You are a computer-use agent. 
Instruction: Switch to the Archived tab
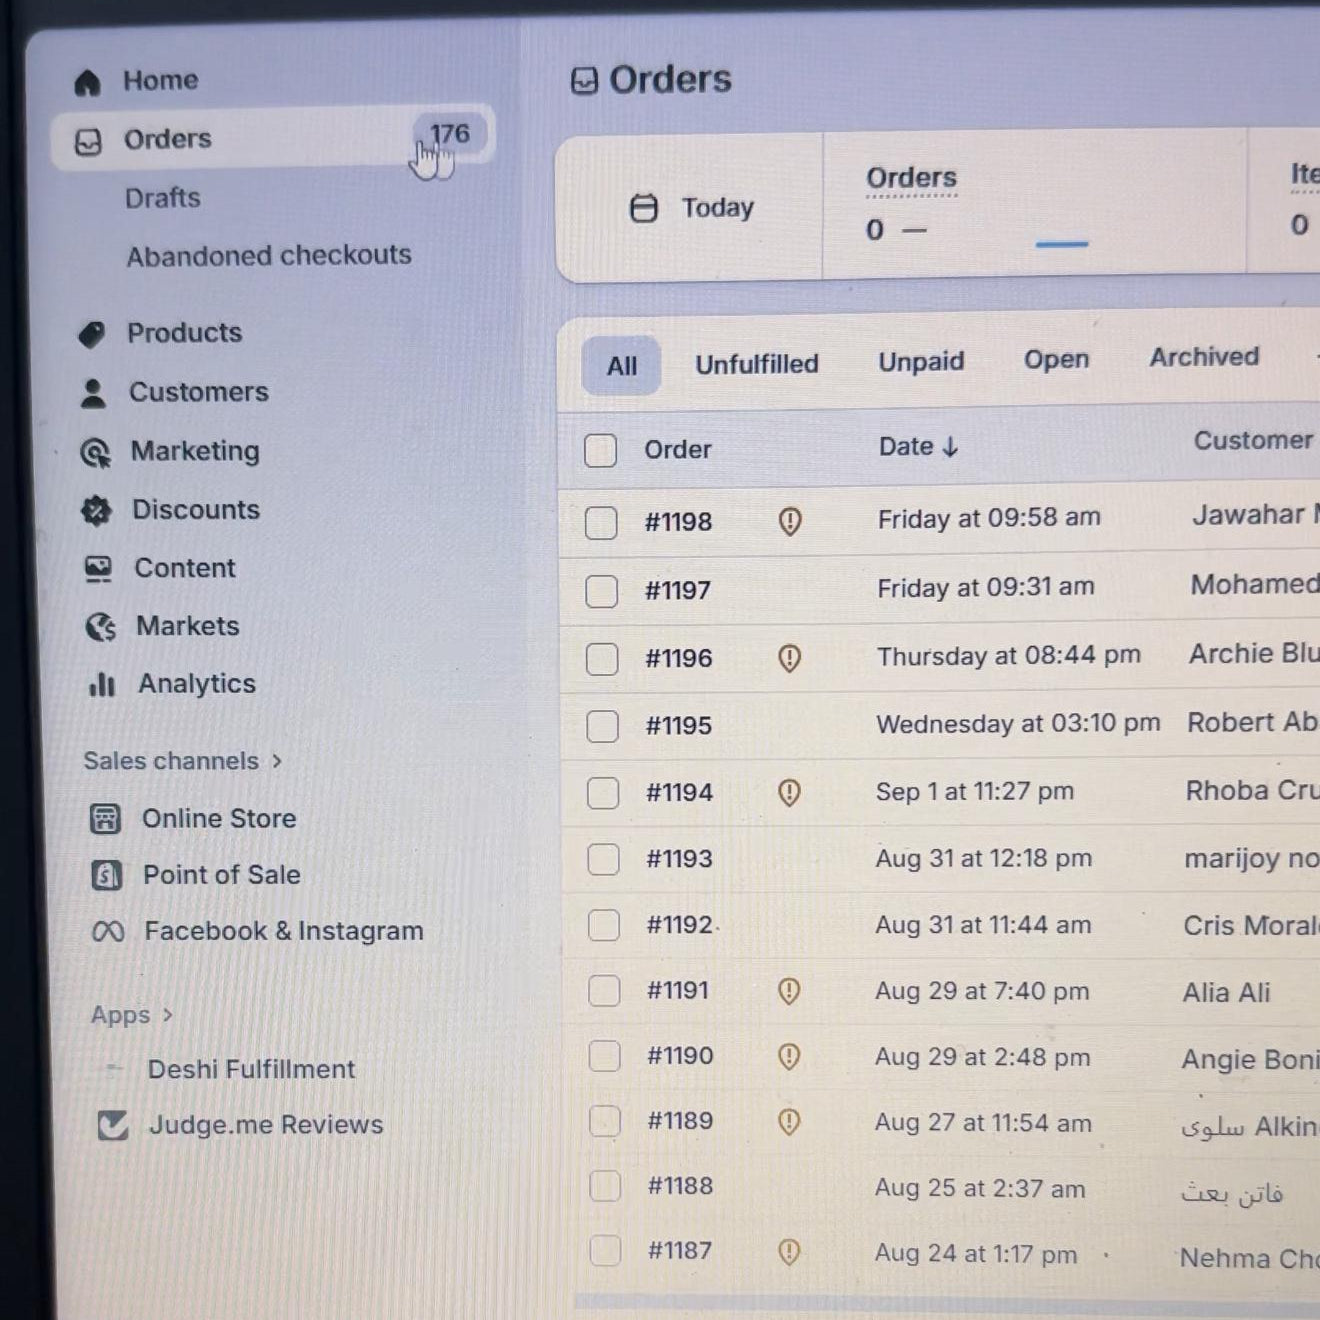(x=1204, y=357)
